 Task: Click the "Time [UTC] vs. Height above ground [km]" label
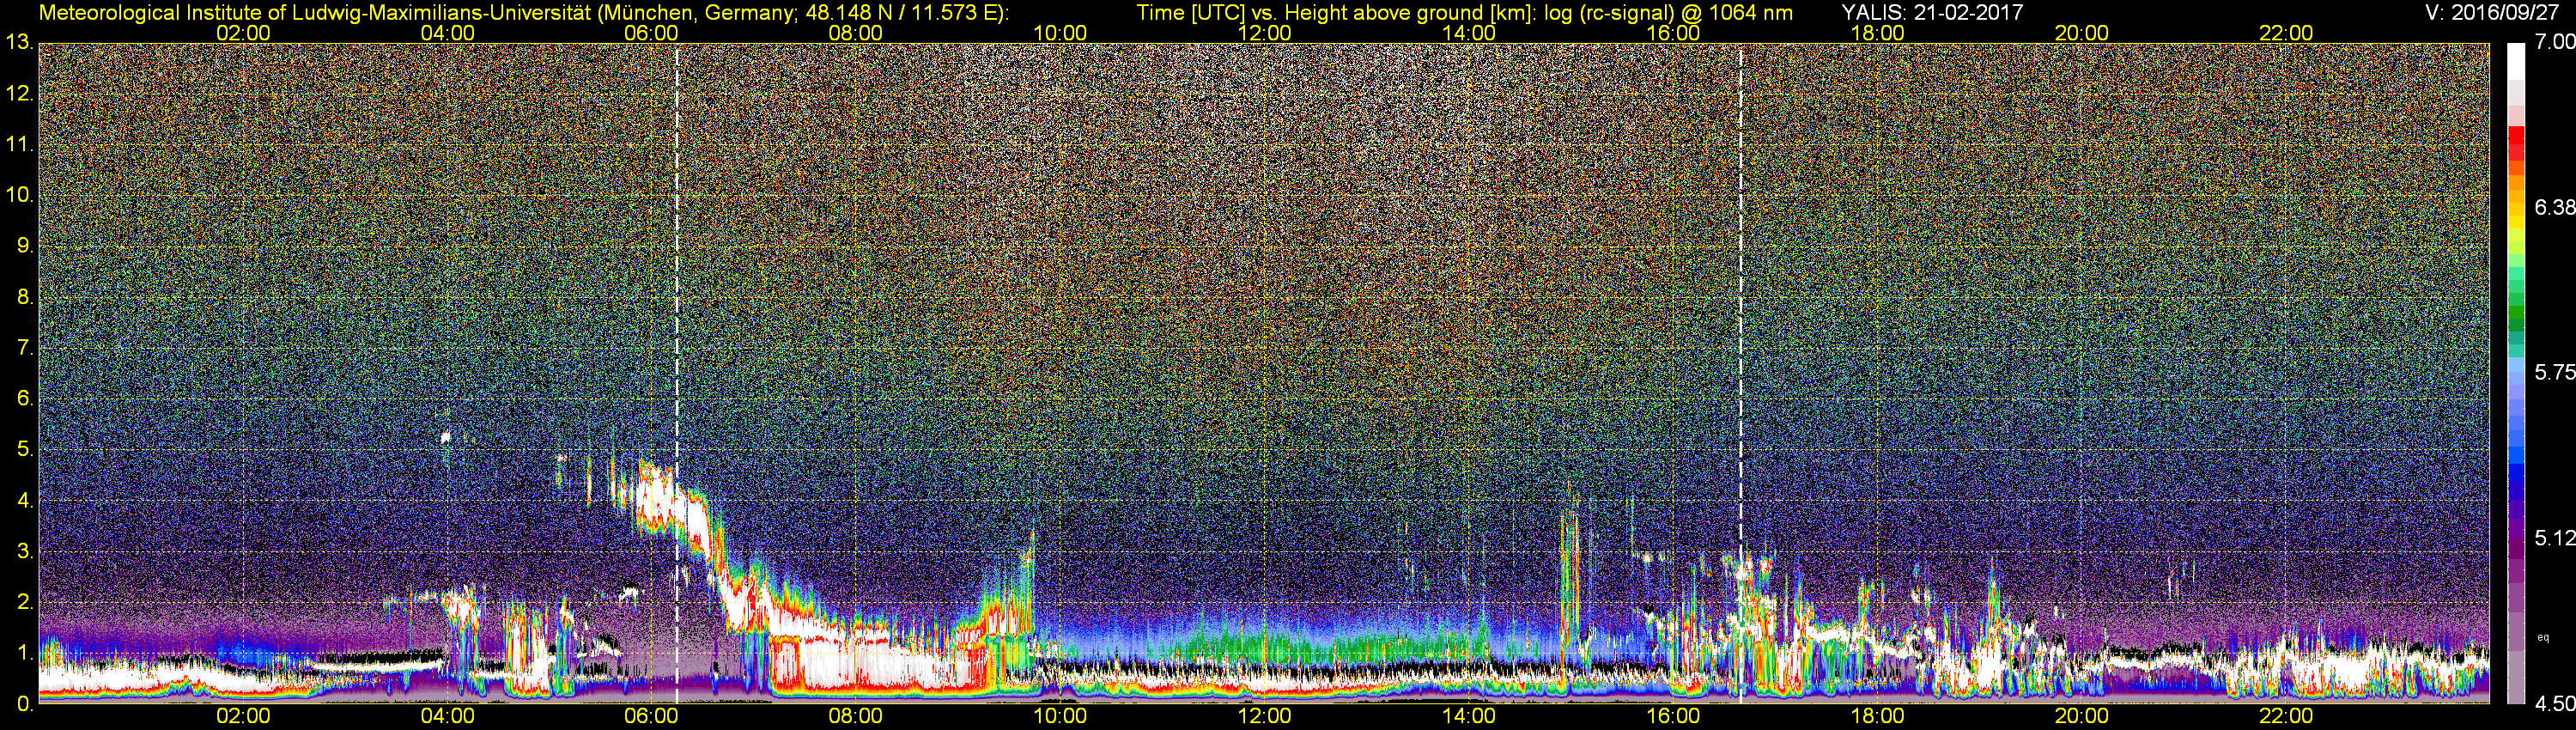click(x=1335, y=12)
